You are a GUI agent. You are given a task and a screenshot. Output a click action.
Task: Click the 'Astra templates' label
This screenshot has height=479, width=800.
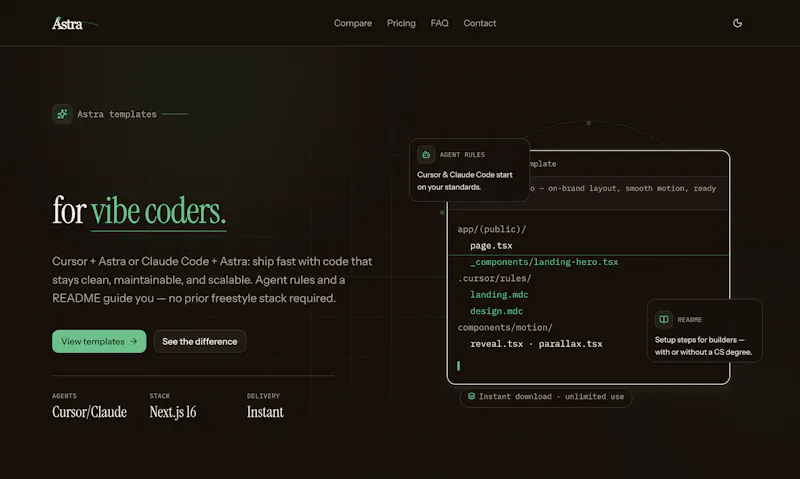click(117, 114)
